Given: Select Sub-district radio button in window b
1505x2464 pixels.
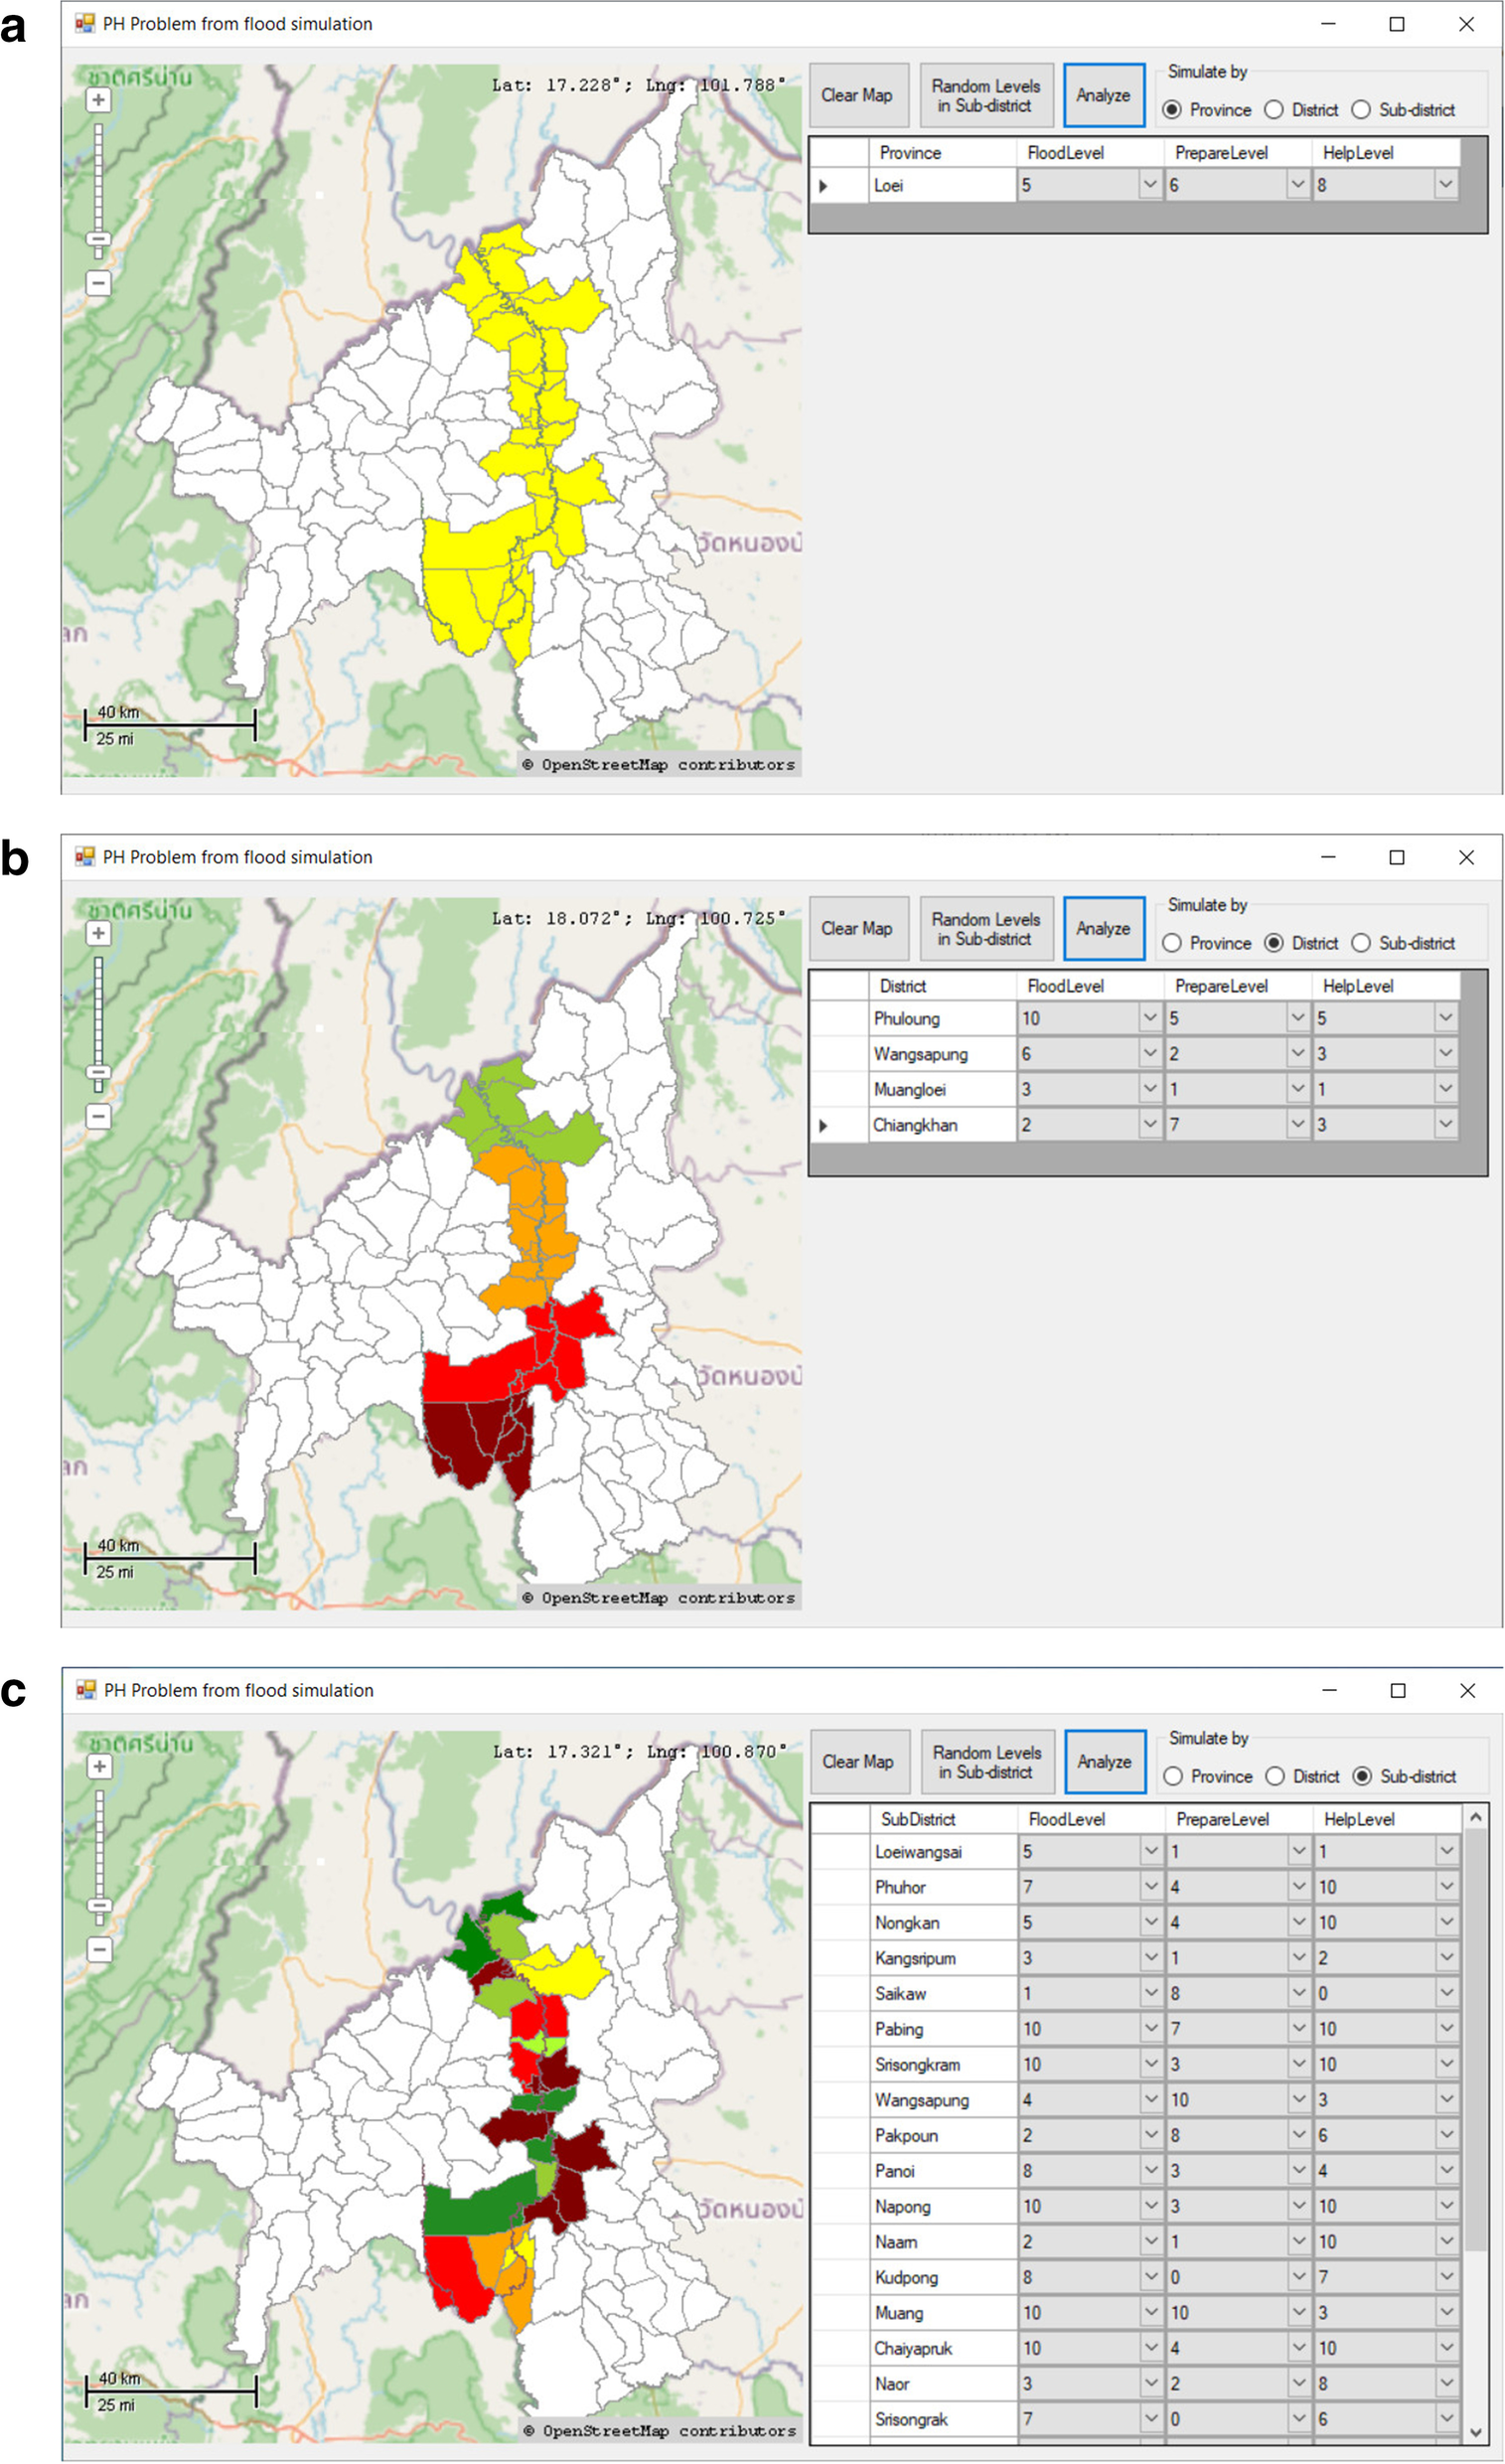Looking at the screenshot, I should 1361,943.
